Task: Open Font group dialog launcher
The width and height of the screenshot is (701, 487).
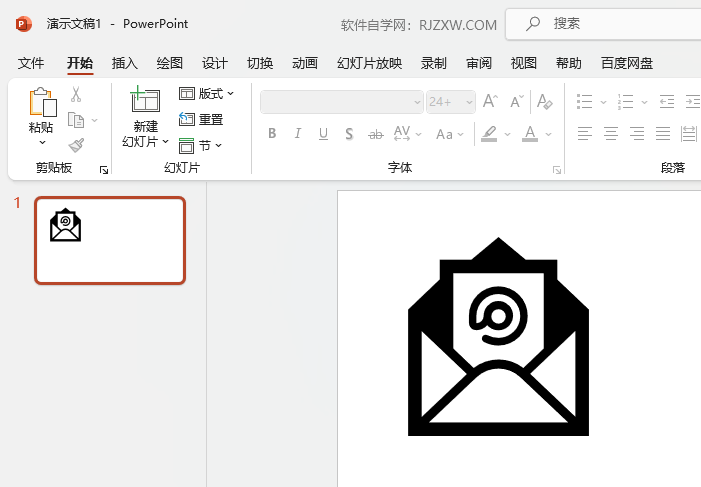Action: (557, 170)
